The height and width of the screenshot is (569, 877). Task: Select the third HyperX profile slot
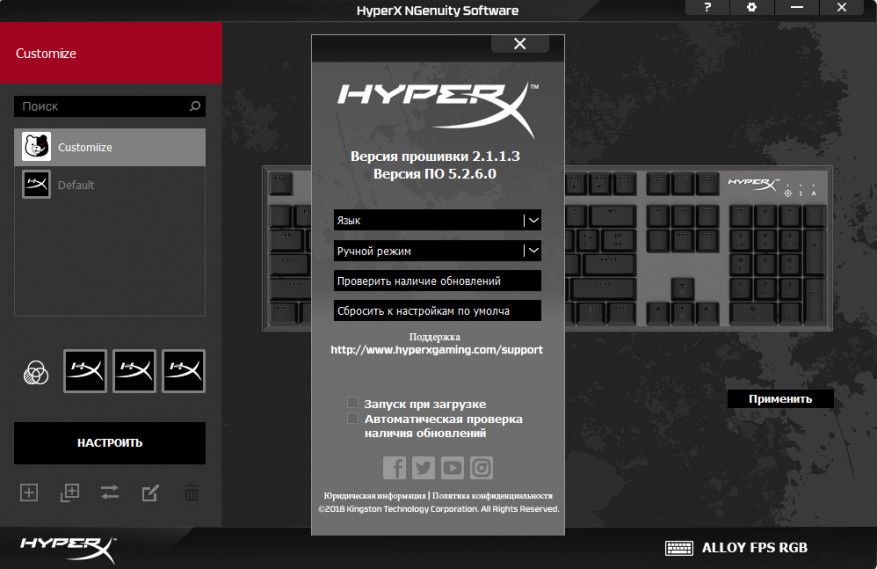pos(183,371)
